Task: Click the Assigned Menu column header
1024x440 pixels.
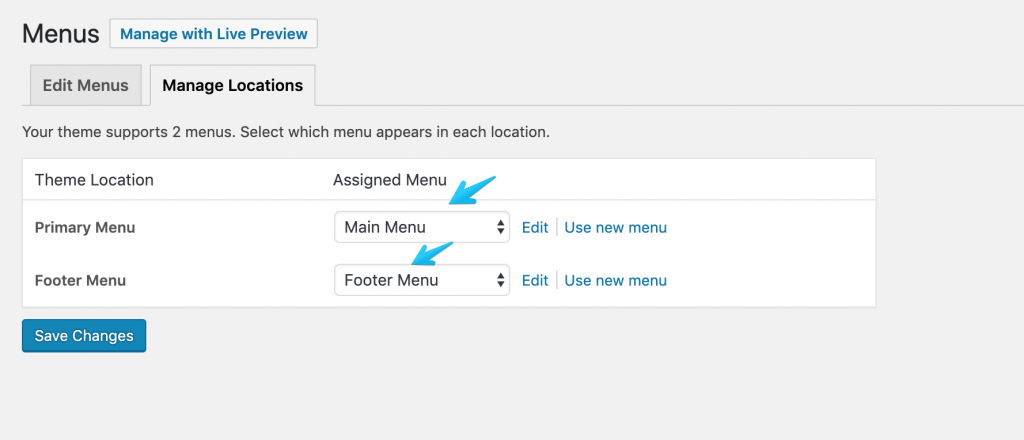Action: [x=390, y=180]
